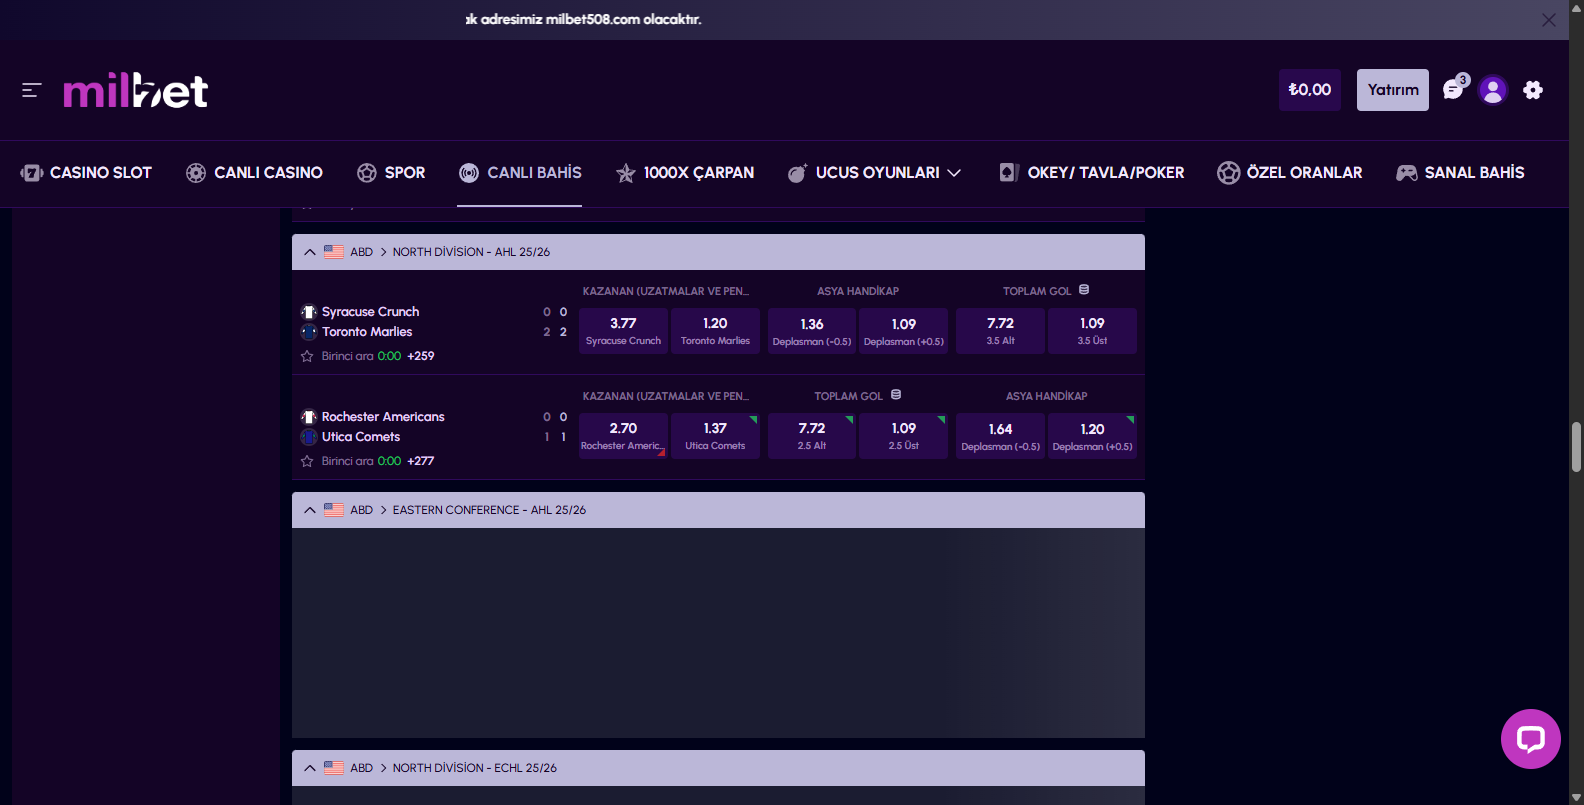1584x805 pixels.
Task: Click the NORTH DİVİSİON - AHL 25/26 league title
Action: pyautogui.click(x=471, y=252)
